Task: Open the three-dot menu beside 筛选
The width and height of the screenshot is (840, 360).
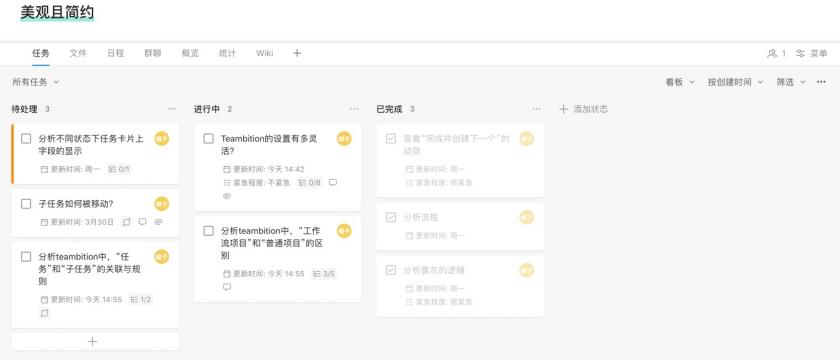Action: point(821,82)
